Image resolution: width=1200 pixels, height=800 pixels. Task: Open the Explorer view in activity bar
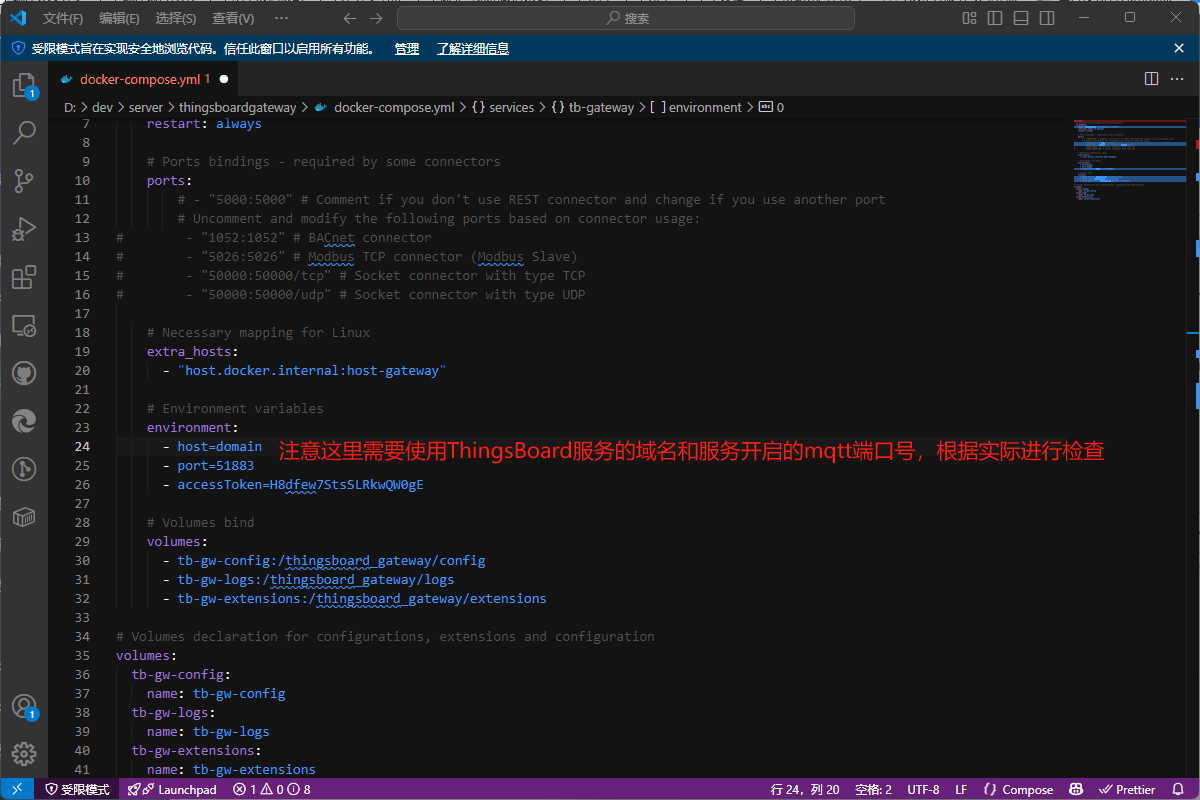(x=24, y=86)
